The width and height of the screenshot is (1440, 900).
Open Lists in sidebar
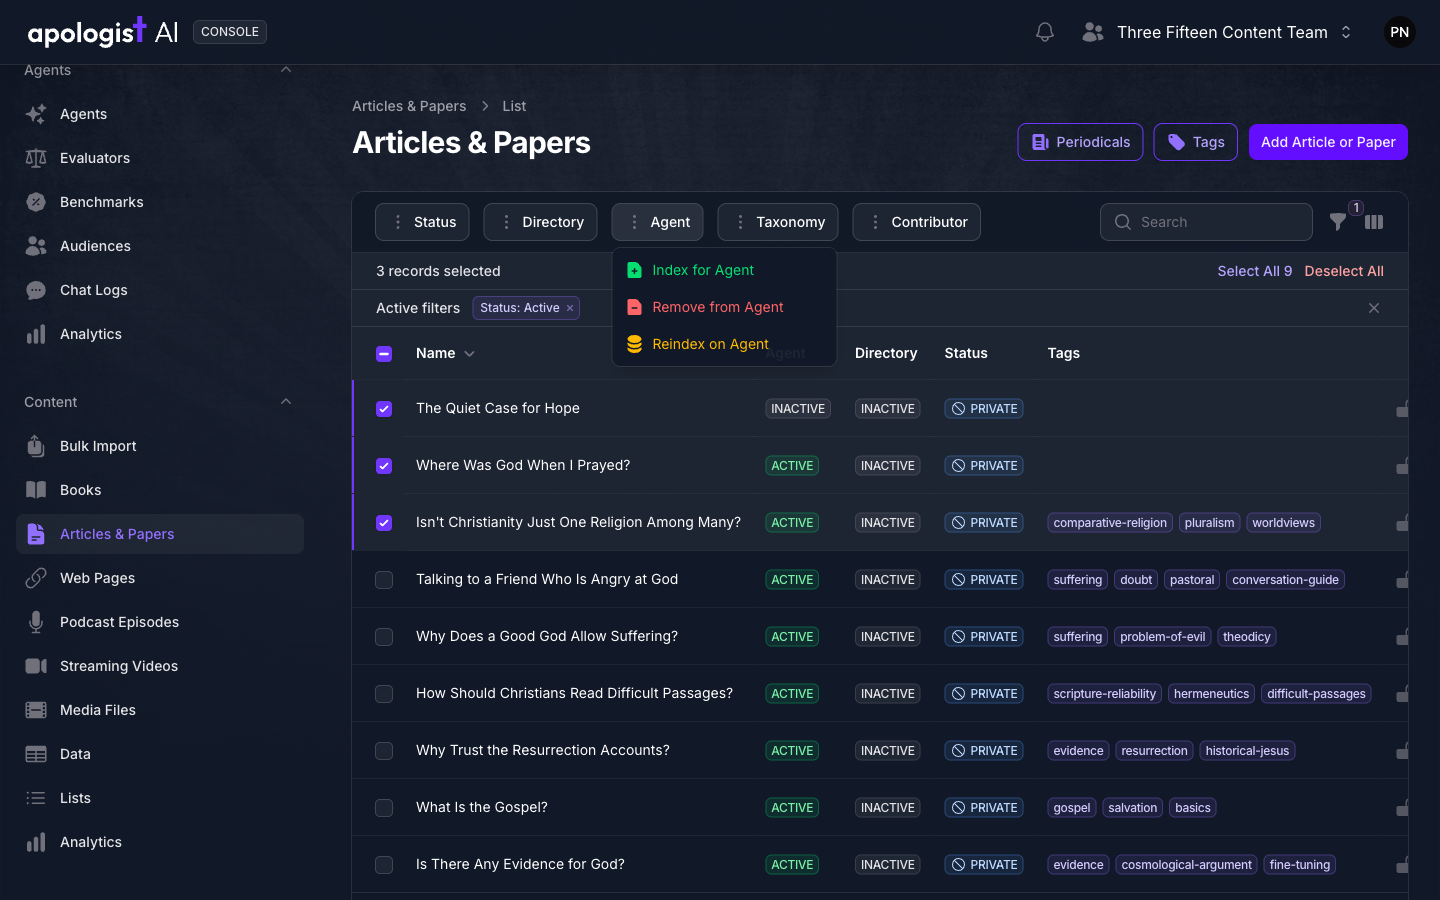click(x=160, y=798)
